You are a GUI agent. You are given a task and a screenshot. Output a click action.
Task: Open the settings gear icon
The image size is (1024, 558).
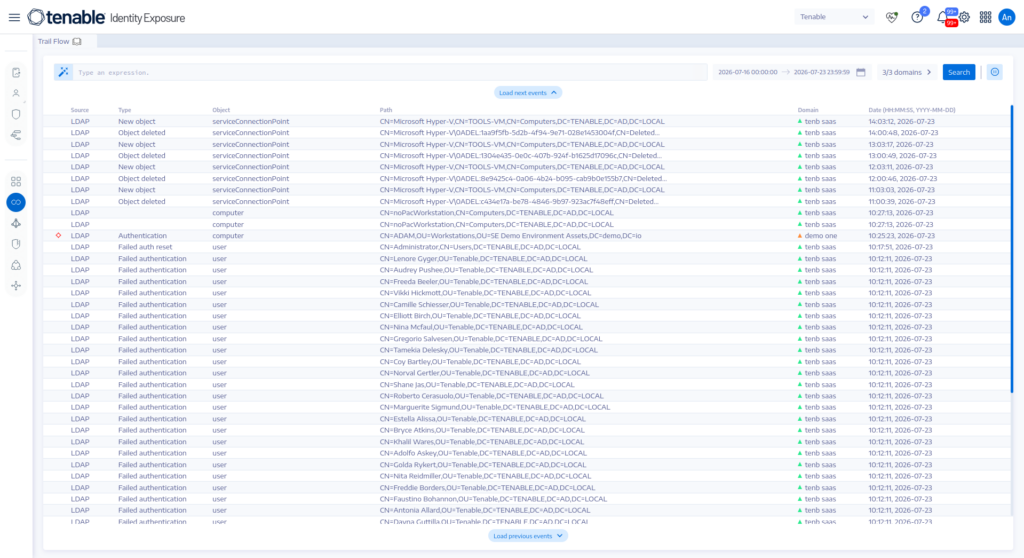(x=965, y=18)
